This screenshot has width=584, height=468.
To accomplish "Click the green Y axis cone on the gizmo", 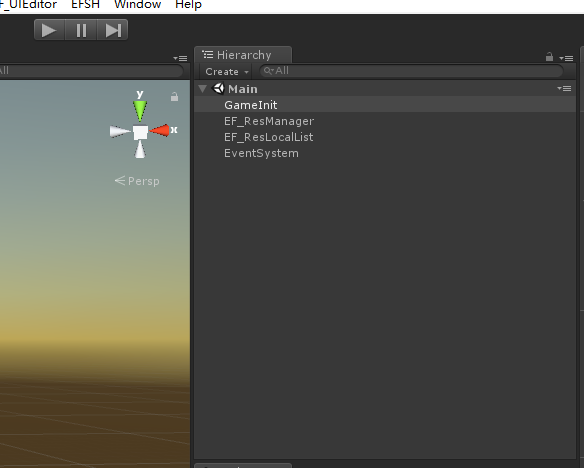I will 140,110.
